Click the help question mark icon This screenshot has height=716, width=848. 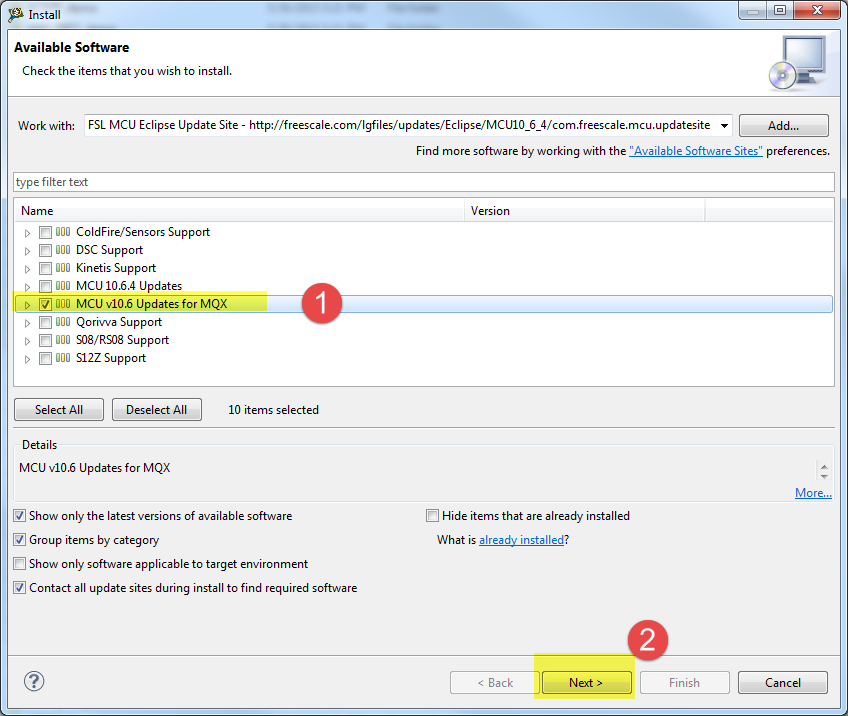click(34, 681)
